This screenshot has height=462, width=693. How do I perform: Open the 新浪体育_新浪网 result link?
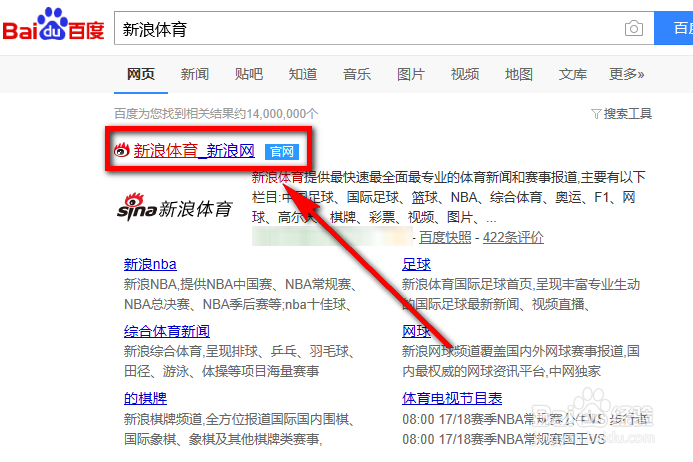[194, 151]
